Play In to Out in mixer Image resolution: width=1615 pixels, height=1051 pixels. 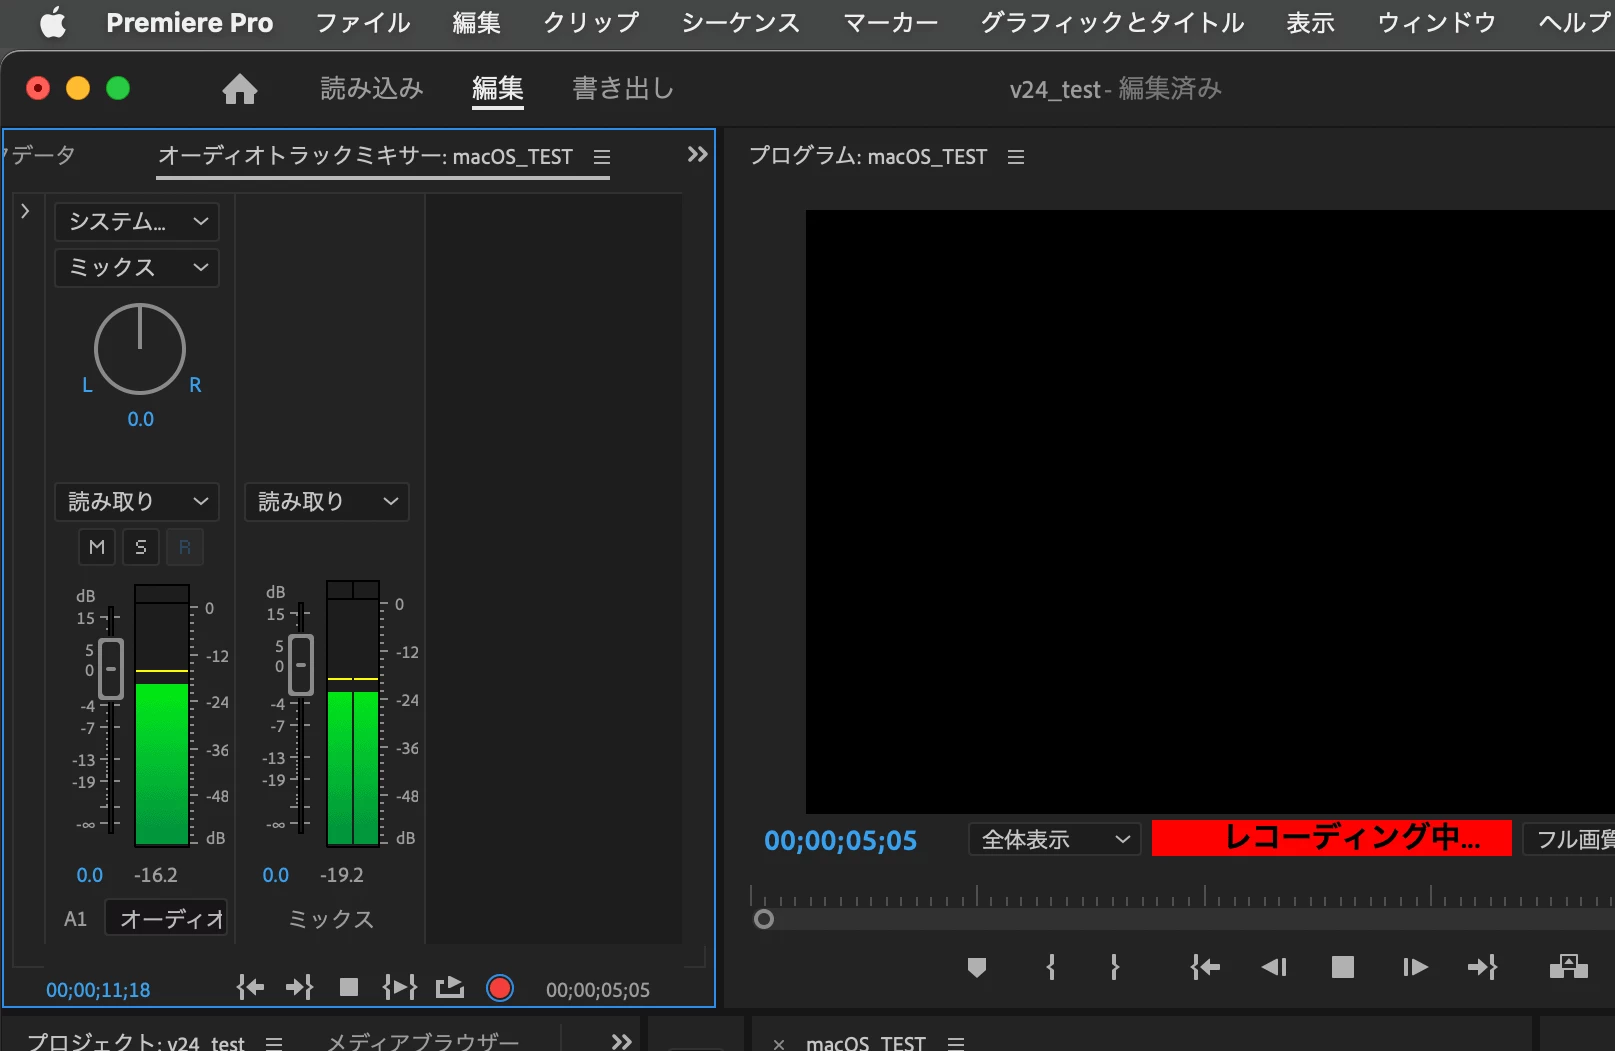(x=399, y=988)
